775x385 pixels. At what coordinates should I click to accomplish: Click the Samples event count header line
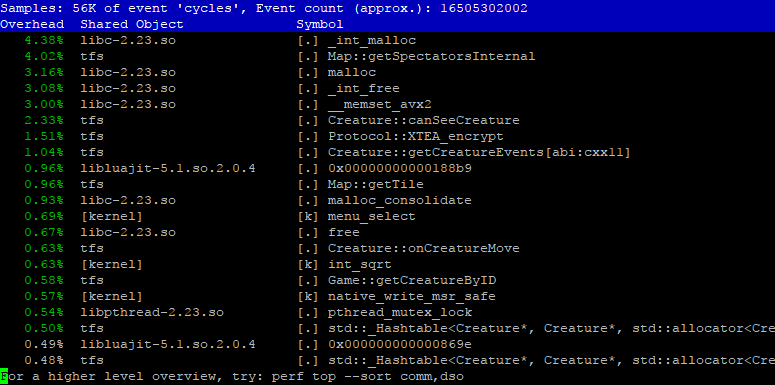point(264,8)
